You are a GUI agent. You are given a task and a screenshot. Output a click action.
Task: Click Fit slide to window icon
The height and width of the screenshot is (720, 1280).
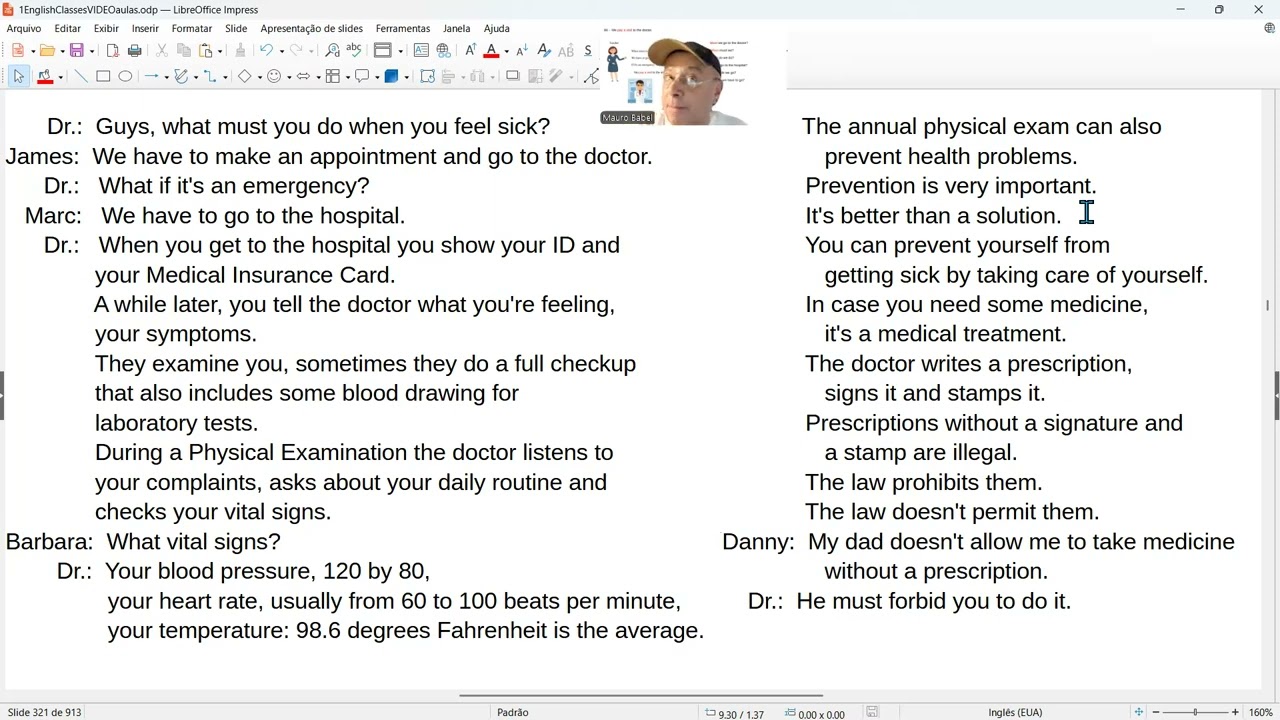[x=1138, y=712]
